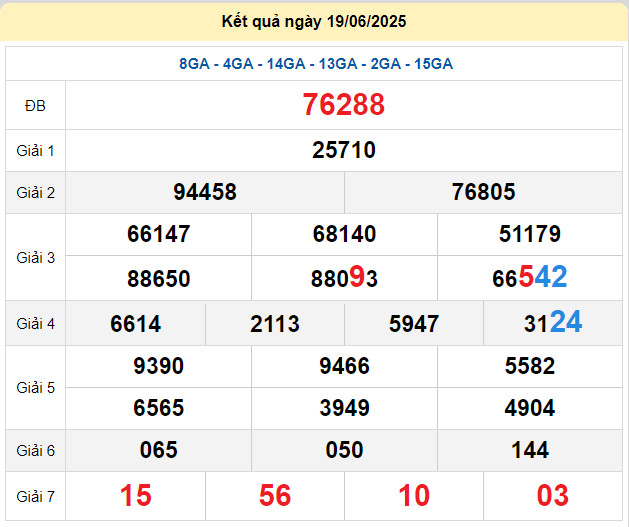Viewport: 629px width, 527px height.
Task: Click the header "Kết quả ngày 19/06/2025"
Action: coord(314,21)
